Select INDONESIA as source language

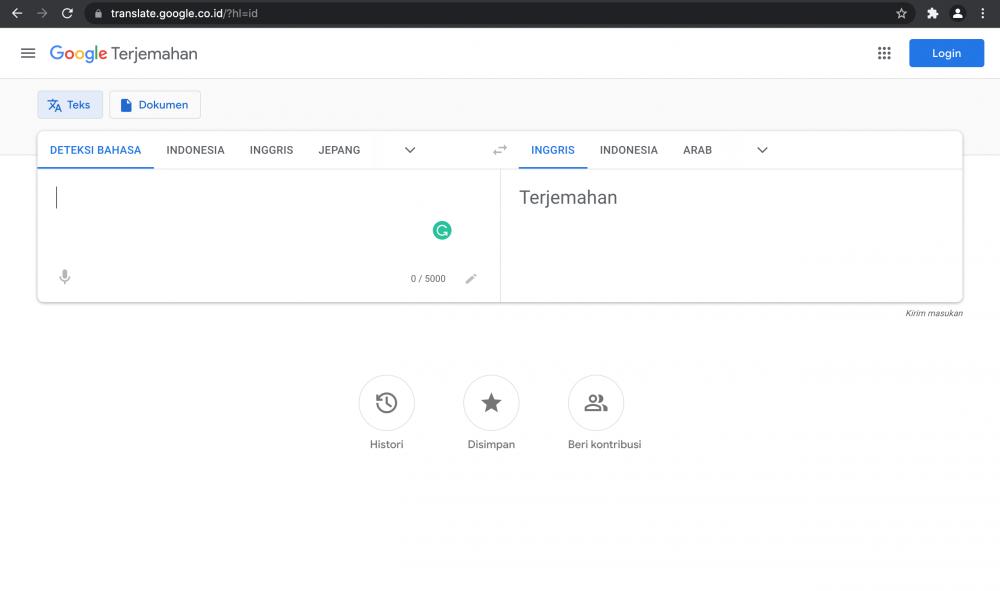[x=195, y=150]
